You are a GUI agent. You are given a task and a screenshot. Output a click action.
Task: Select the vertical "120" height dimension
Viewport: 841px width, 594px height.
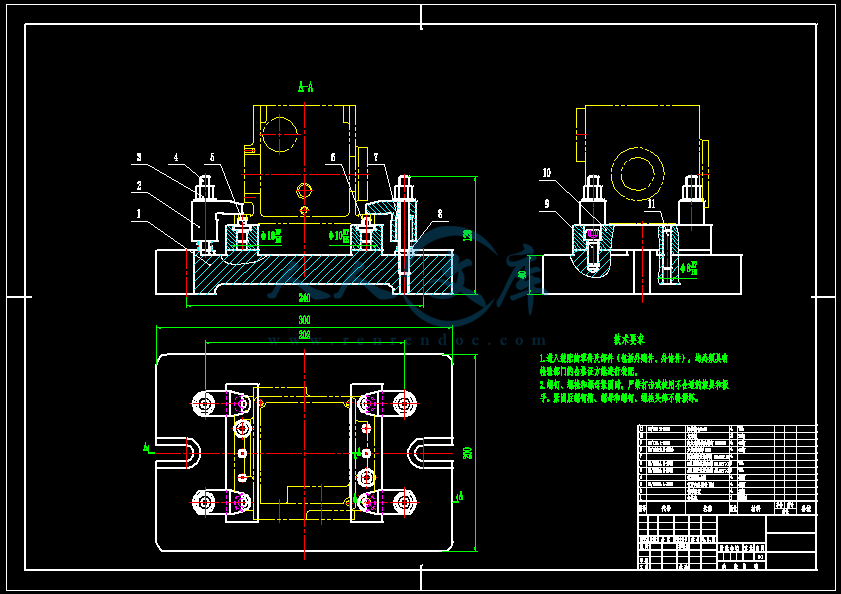pos(468,235)
